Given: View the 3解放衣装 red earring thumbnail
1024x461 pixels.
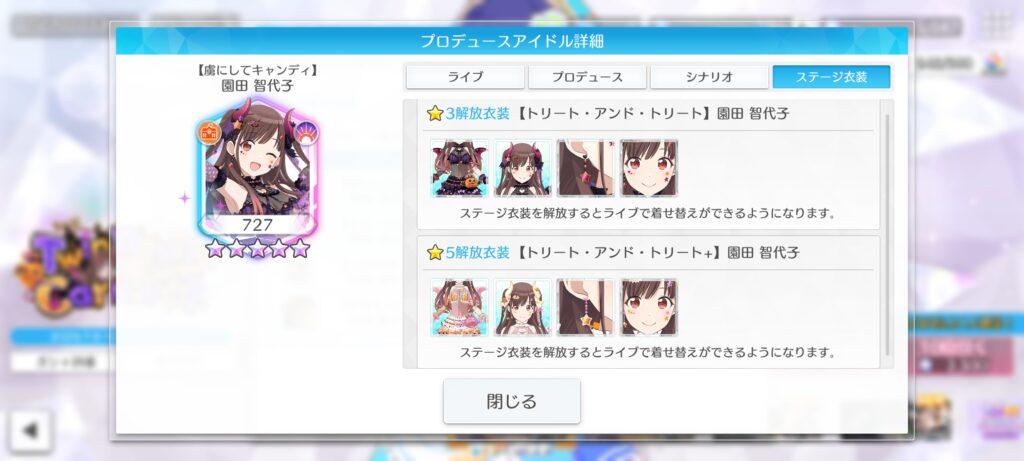Looking at the screenshot, I should [586, 168].
